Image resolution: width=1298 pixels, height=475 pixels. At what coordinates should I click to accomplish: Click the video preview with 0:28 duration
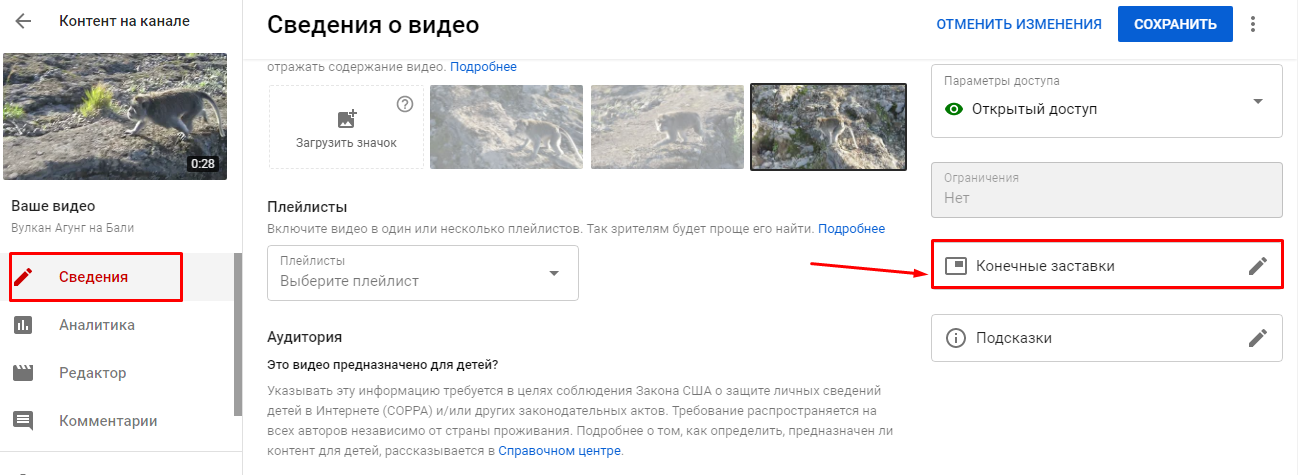(x=115, y=117)
